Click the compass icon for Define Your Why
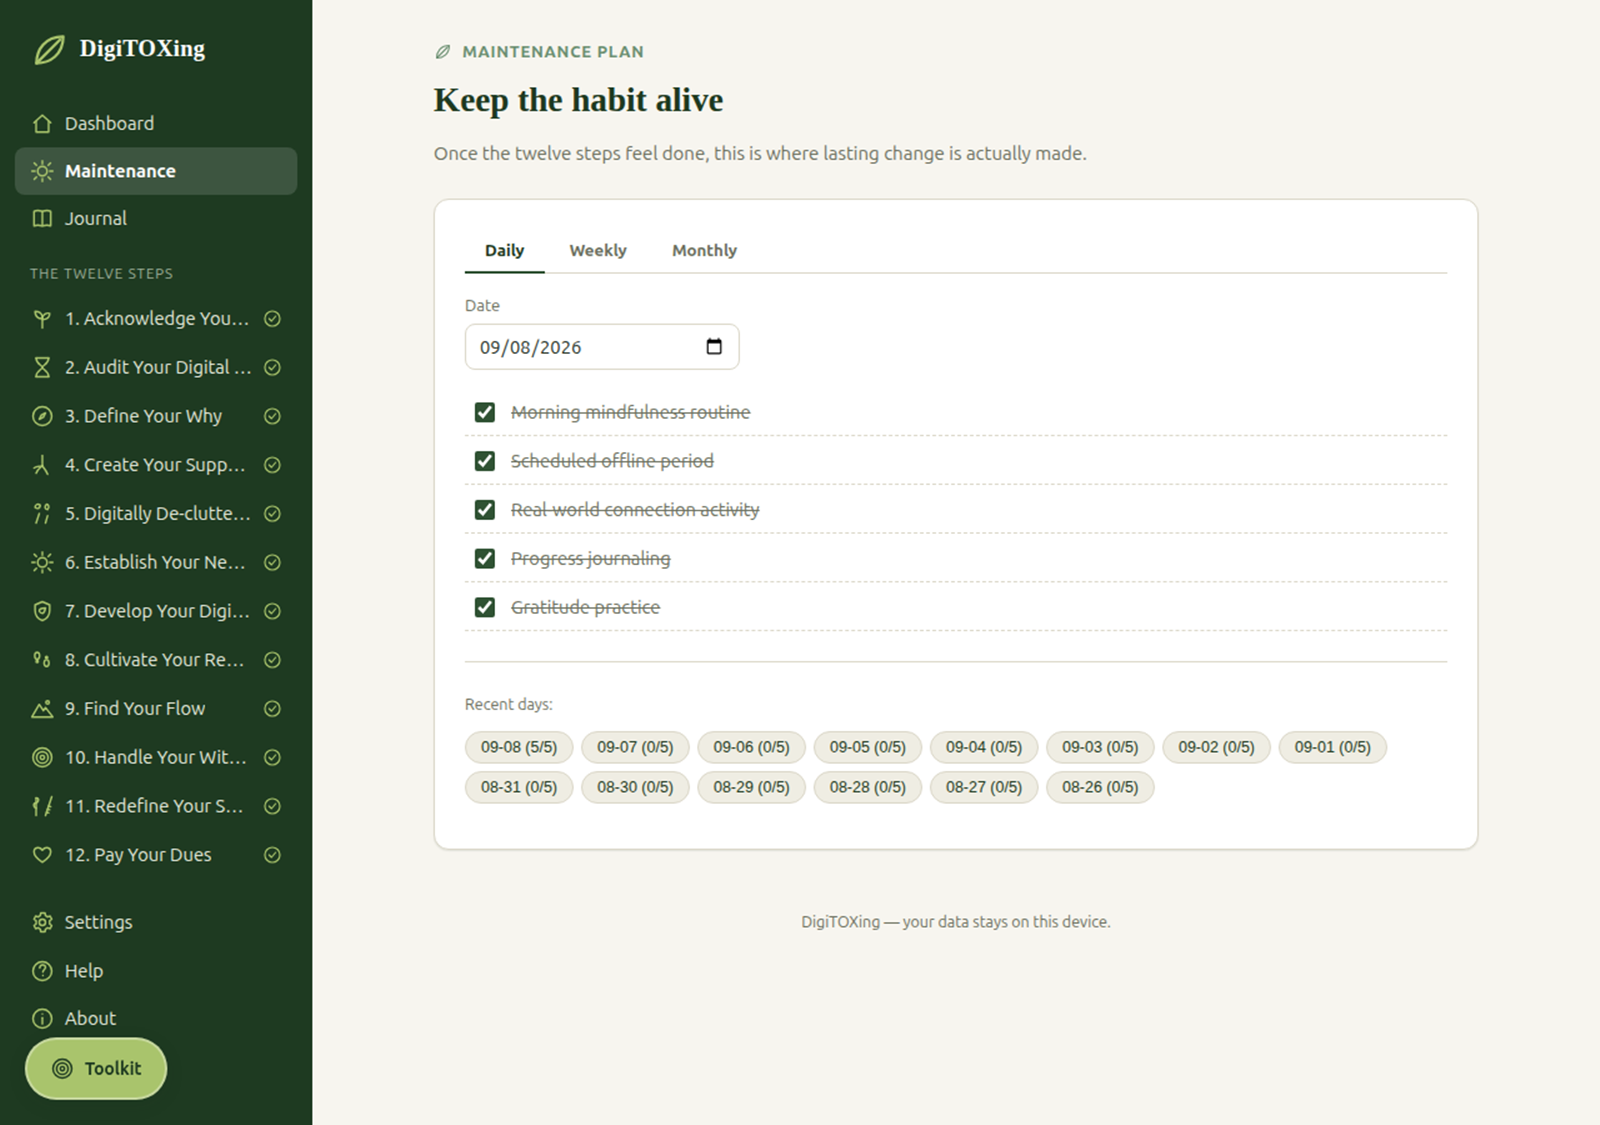Screen dimensions: 1600x1125 tap(42, 417)
